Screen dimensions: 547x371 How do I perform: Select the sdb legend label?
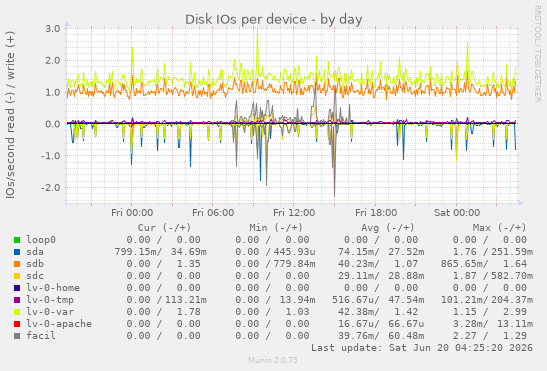coord(35,264)
